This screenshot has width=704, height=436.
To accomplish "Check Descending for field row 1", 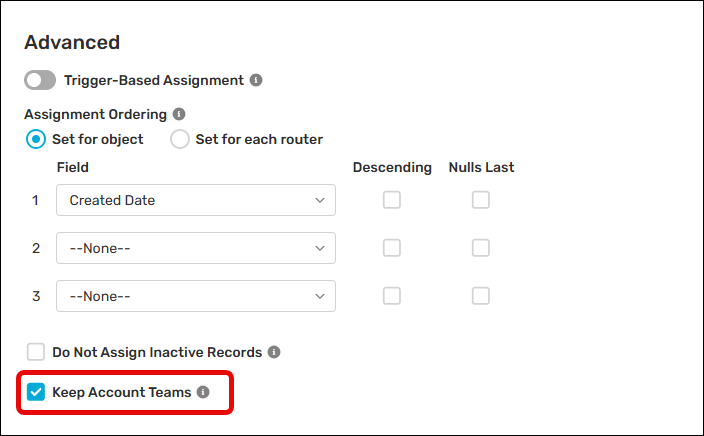I will (392, 200).
